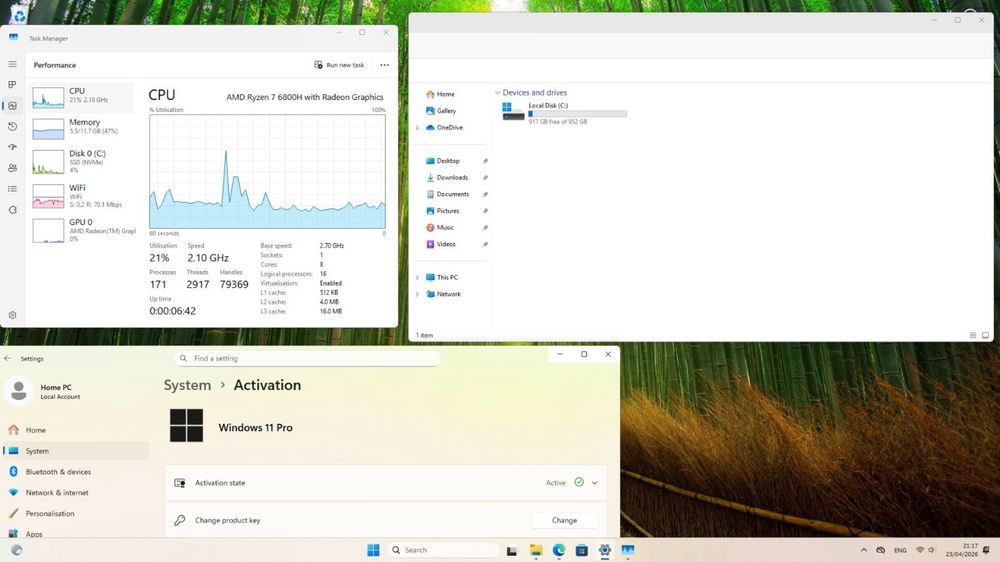
Task: Select the Local Disk (C:) drive
Action: [564, 112]
